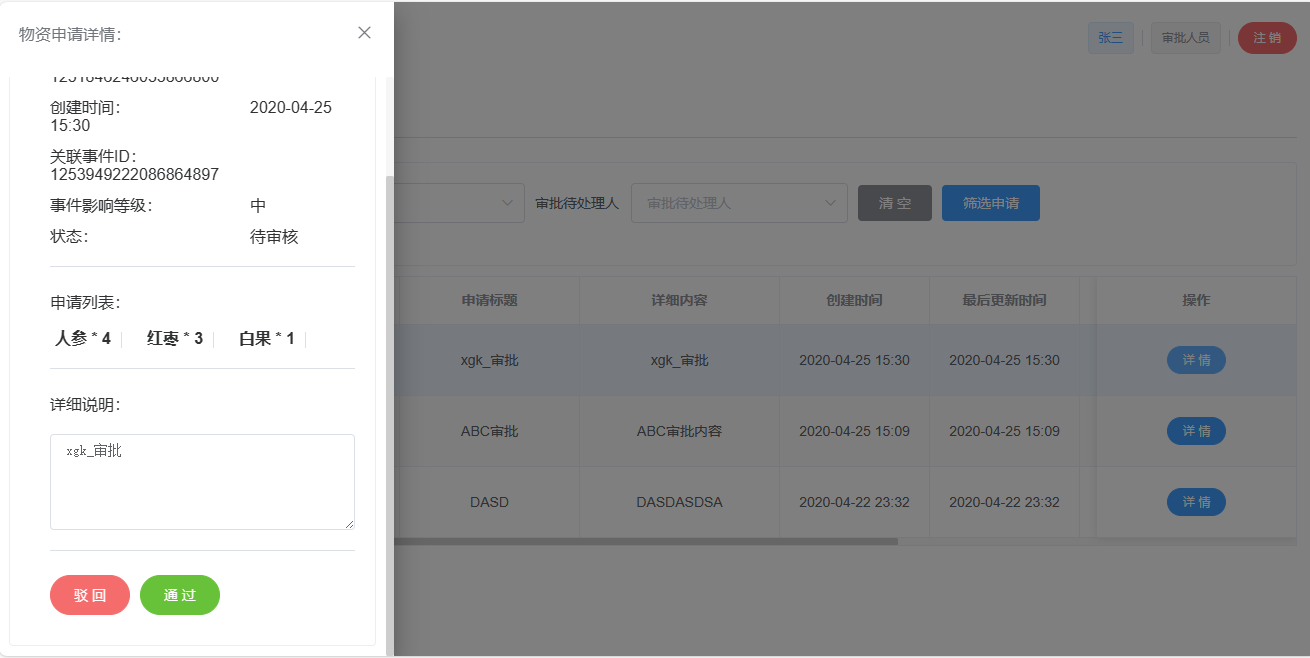This screenshot has width=1310, height=658.
Task: Click the ABC审批内容 detail link
Action: click(x=679, y=430)
